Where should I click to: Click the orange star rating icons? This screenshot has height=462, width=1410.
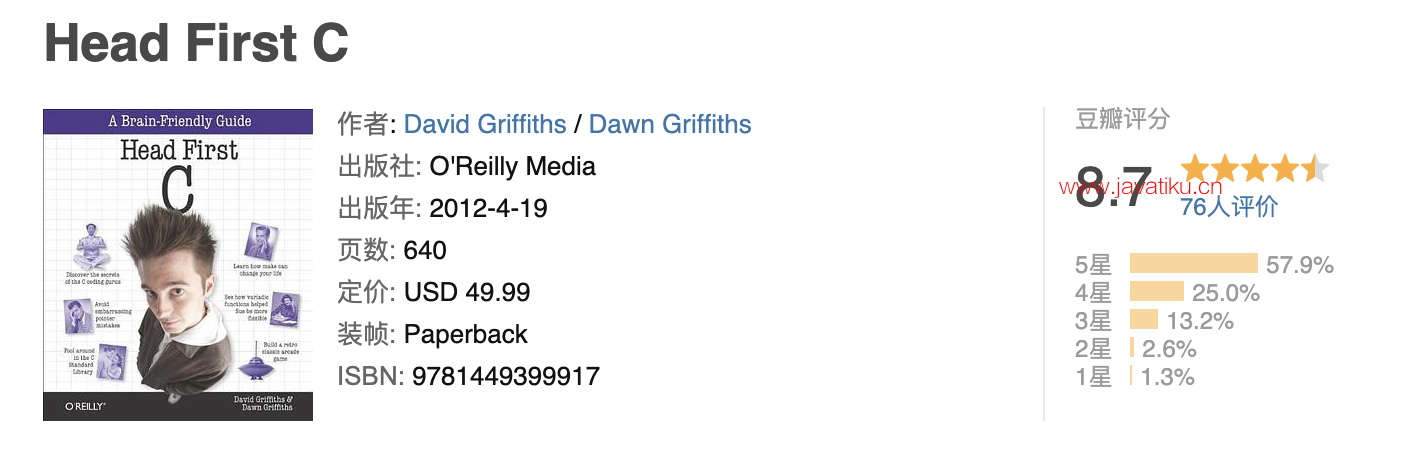[1254, 168]
